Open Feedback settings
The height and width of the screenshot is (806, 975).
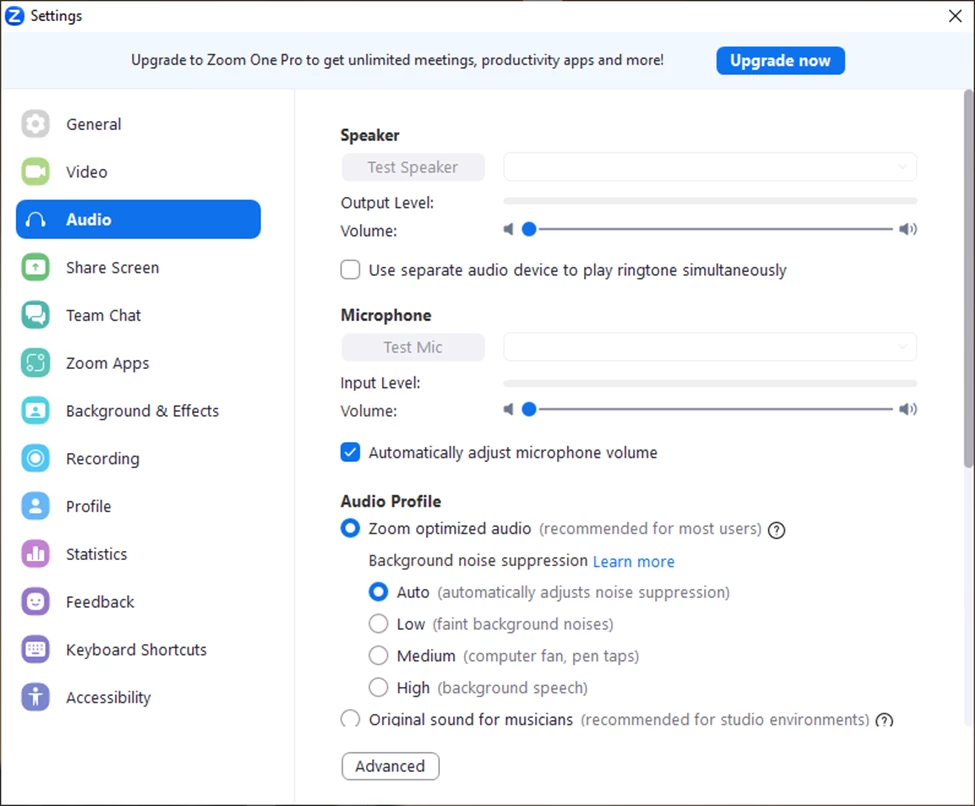pos(138,601)
